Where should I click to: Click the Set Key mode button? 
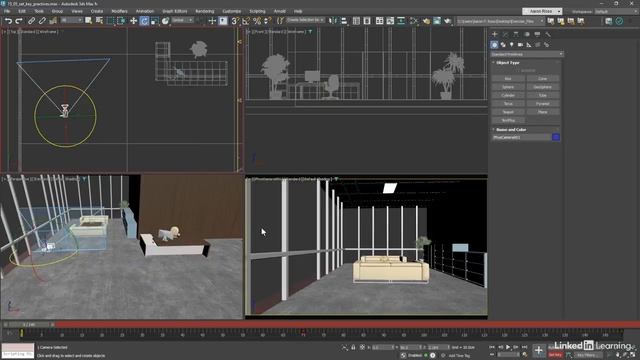pos(556,355)
